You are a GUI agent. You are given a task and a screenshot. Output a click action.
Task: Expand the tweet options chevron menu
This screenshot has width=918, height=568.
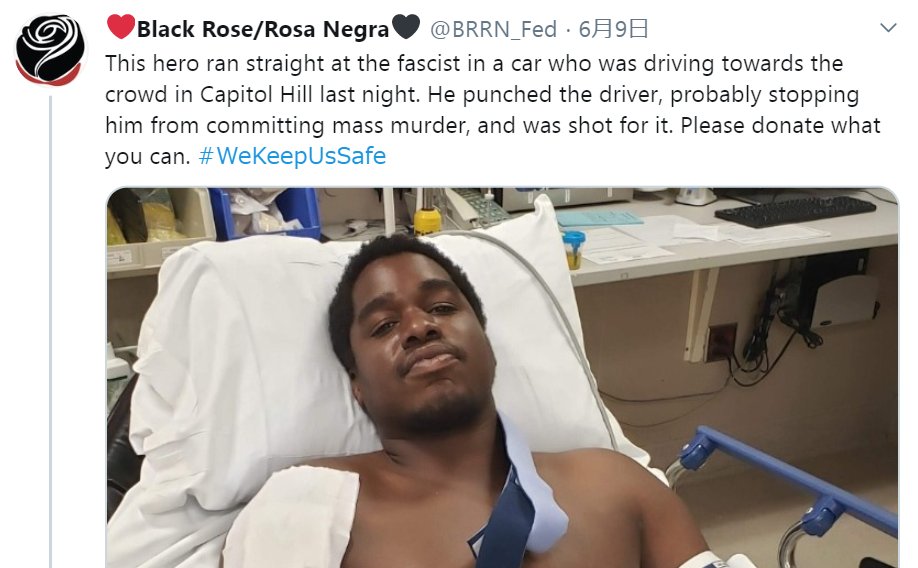point(888,28)
